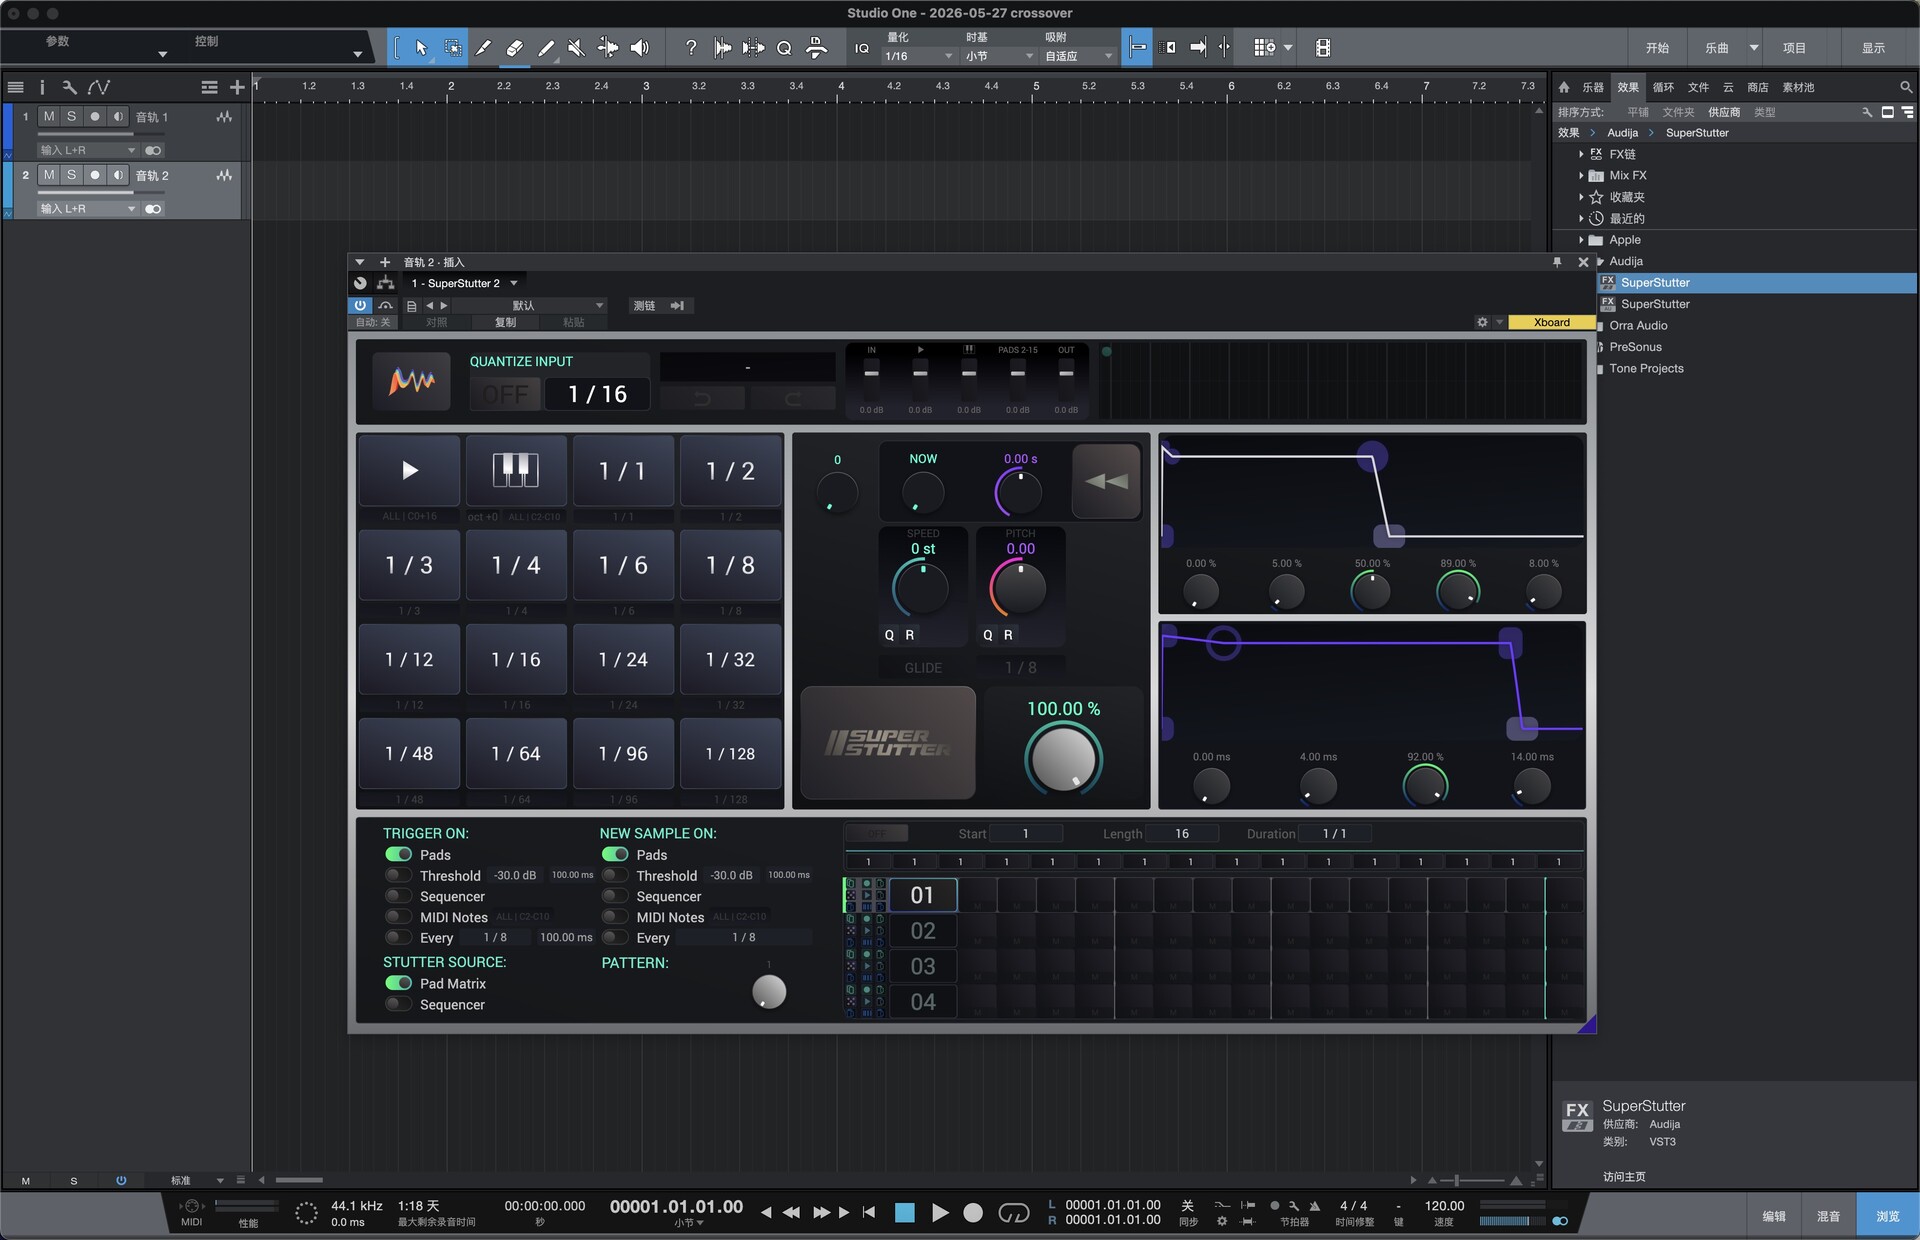The width and height of the screenshot is (1920, 1240).
Task: Open the 开始 start page
Action: point(1657,48)
